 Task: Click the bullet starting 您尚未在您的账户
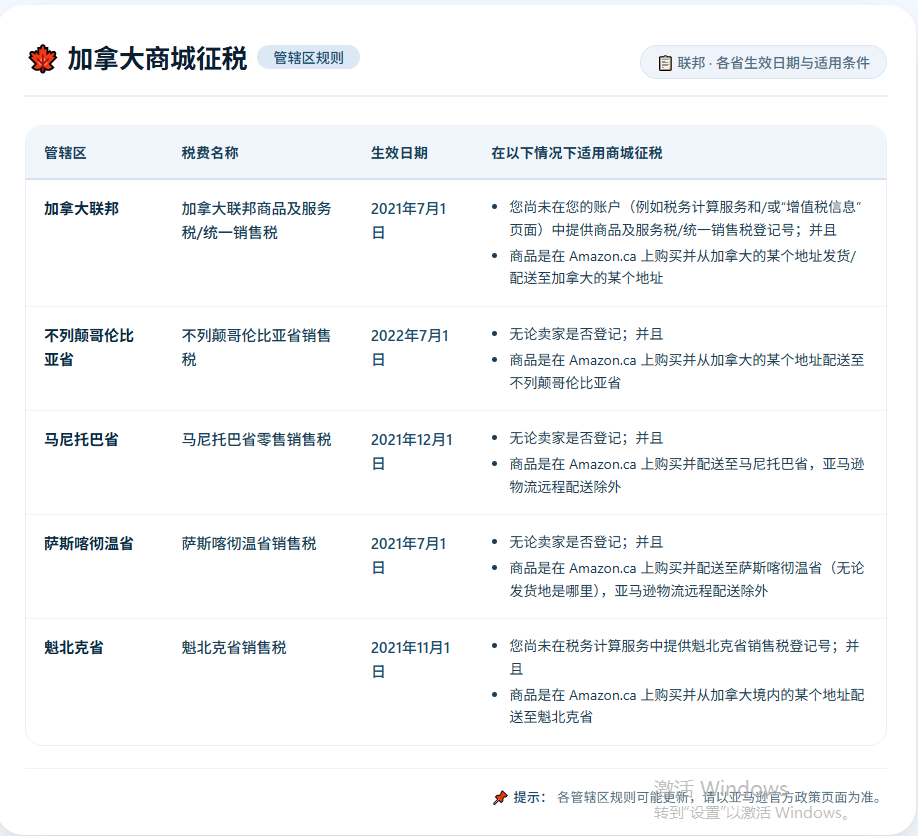coord(685,218)
